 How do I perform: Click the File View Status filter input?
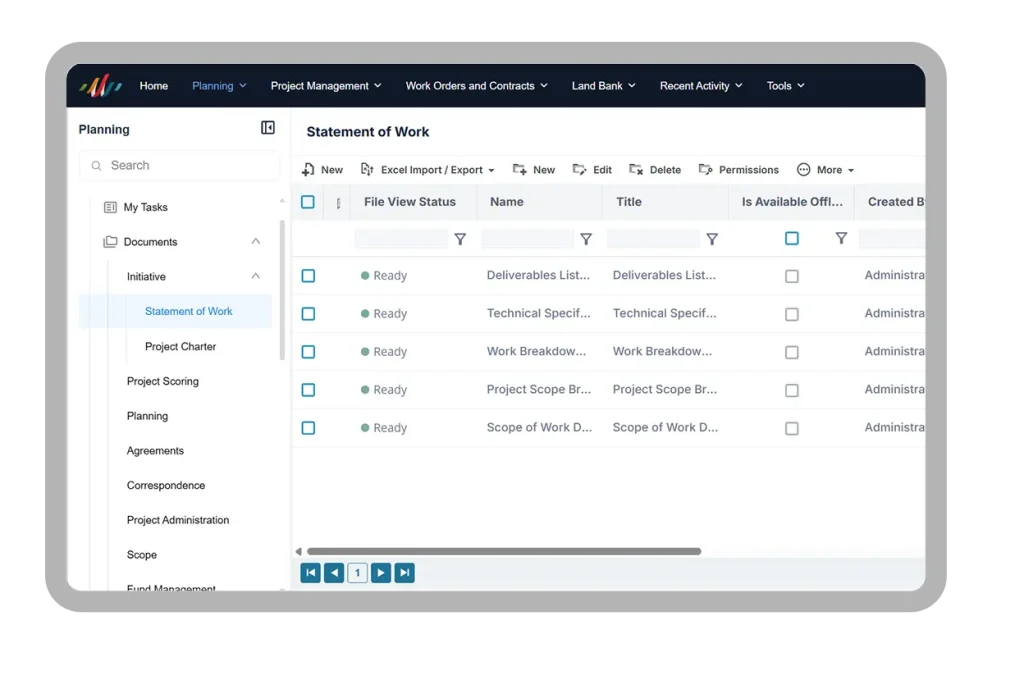402,239
